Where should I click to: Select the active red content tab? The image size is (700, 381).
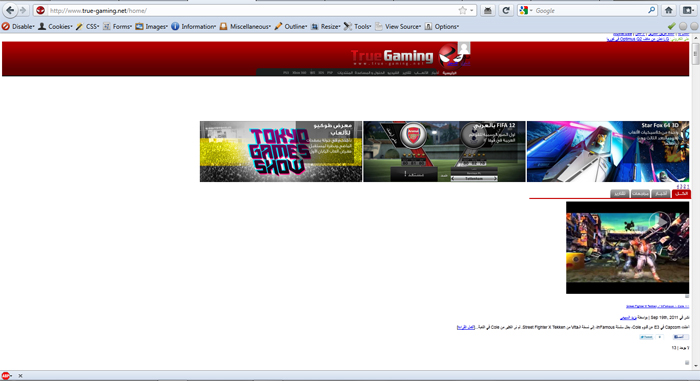coord(681,194)
